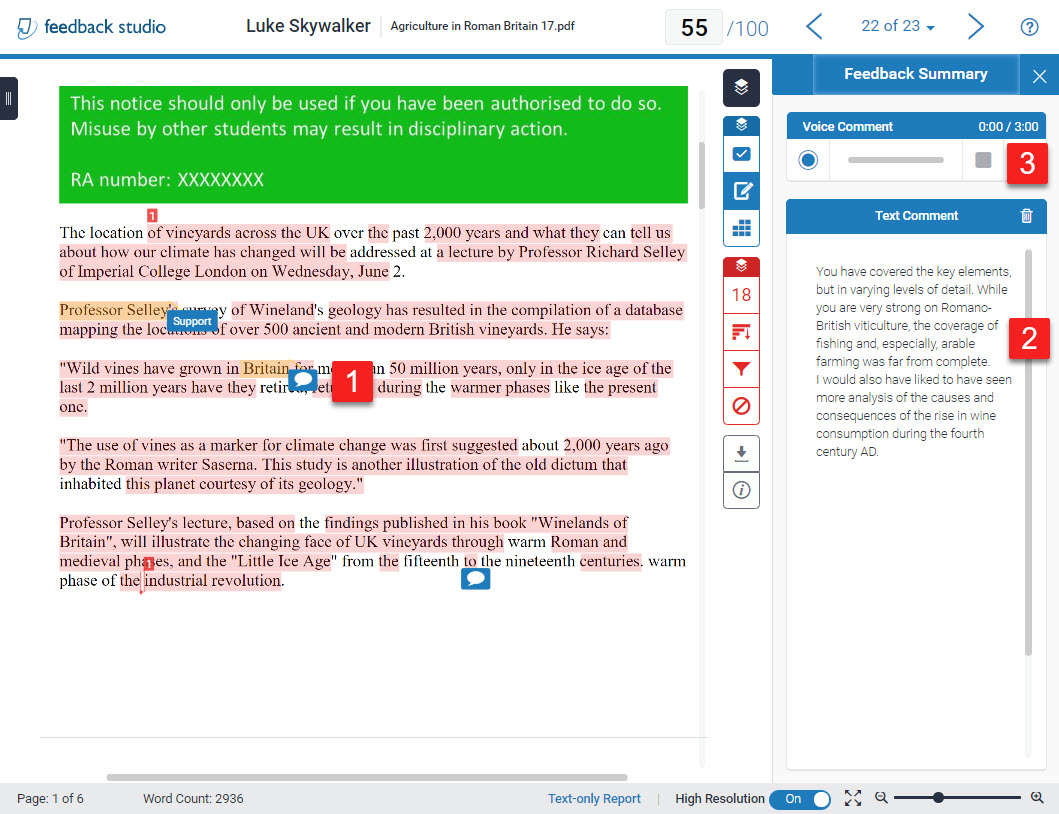Open the QuickMarks checkmark tool
Image resolution: width=1059 pixels, height=814 pixels.
click(741, 155)
